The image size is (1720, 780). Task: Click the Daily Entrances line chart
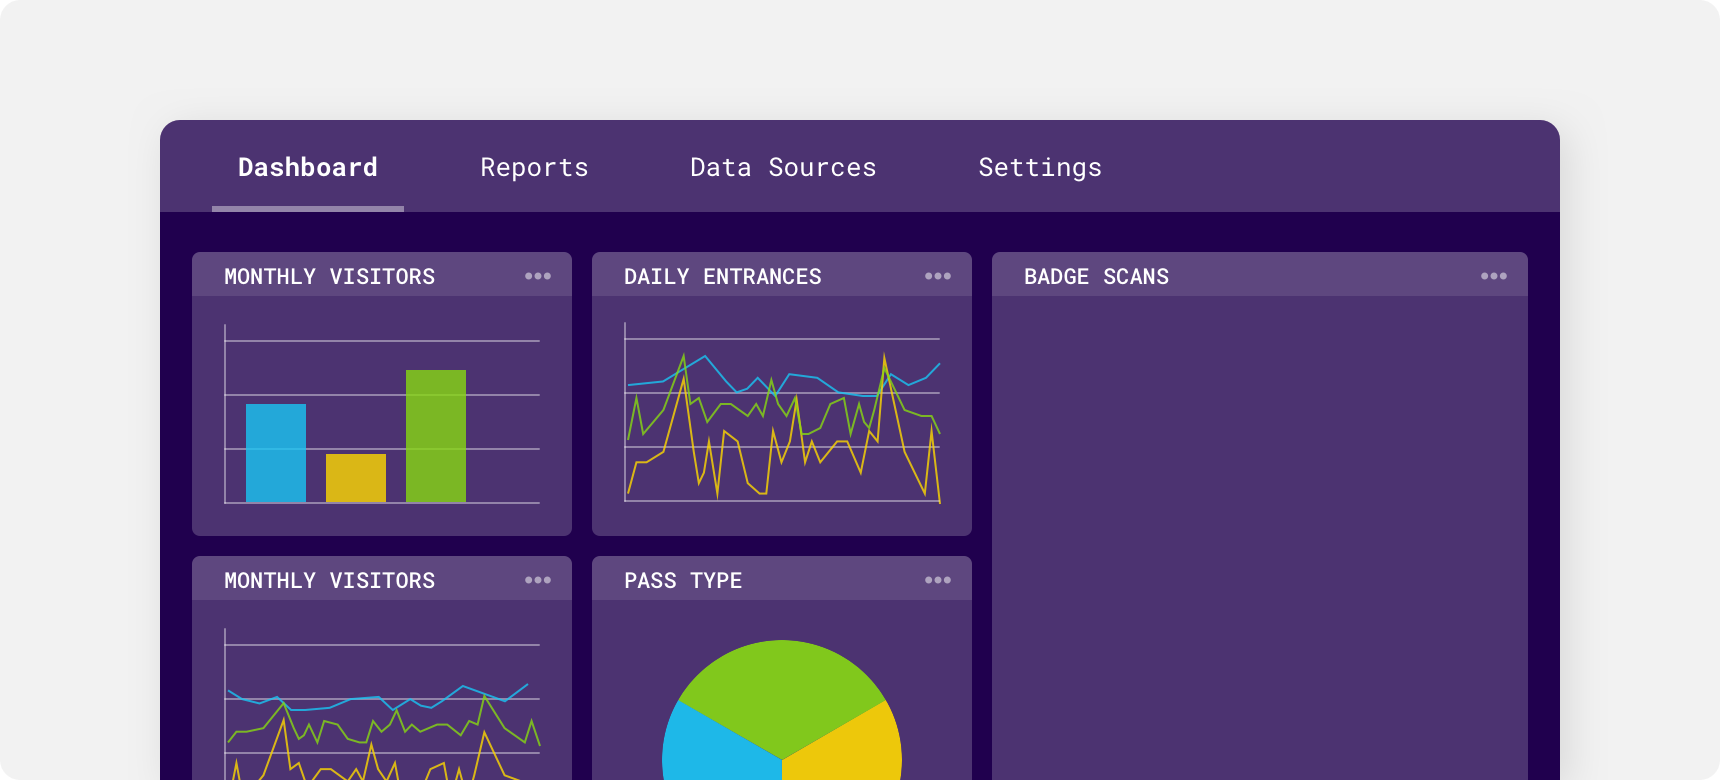[x=782, y=413]
